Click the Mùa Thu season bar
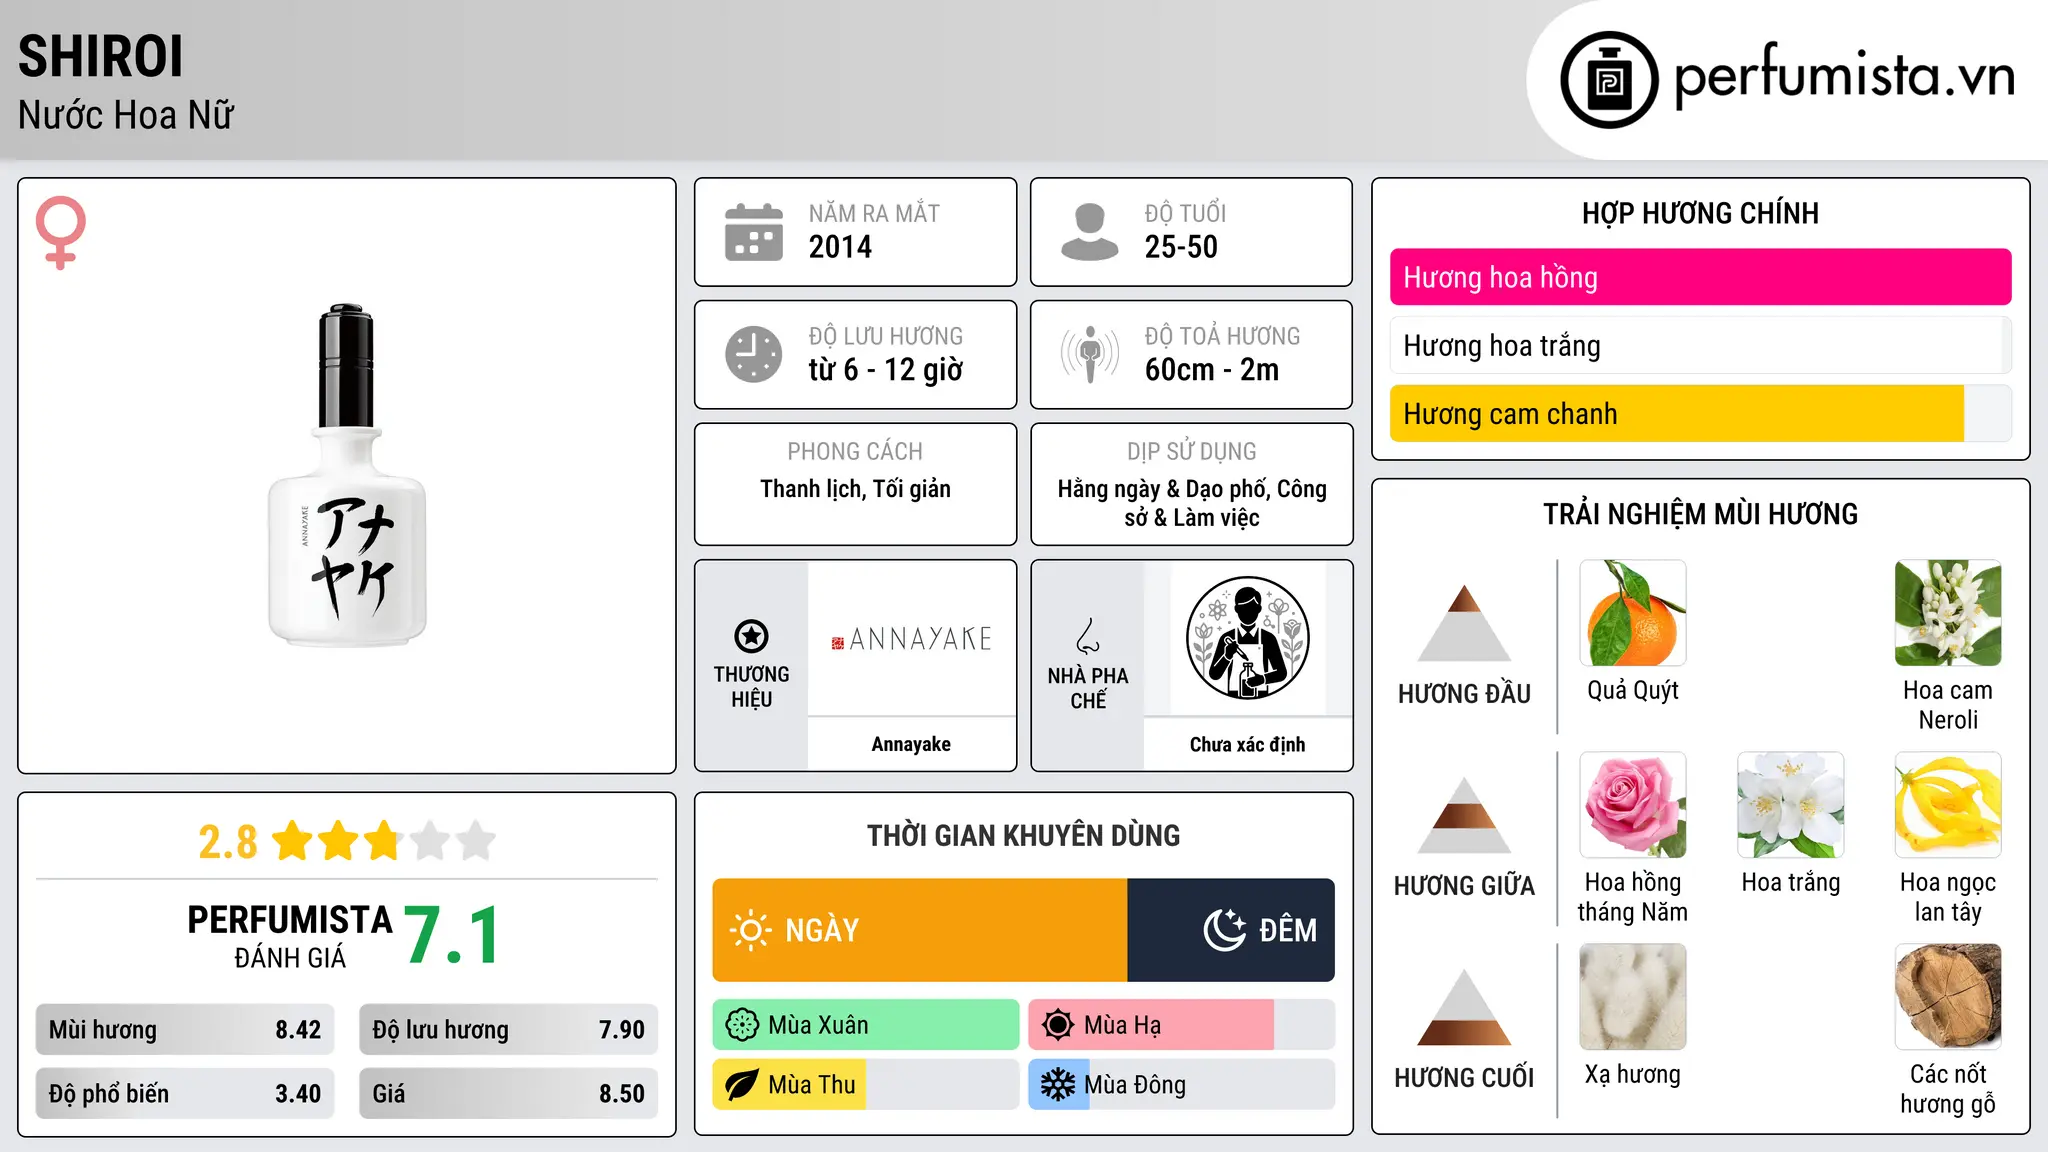Image resolution: width=2048 pixels, height=1152 pixels. click(866, 1085)
